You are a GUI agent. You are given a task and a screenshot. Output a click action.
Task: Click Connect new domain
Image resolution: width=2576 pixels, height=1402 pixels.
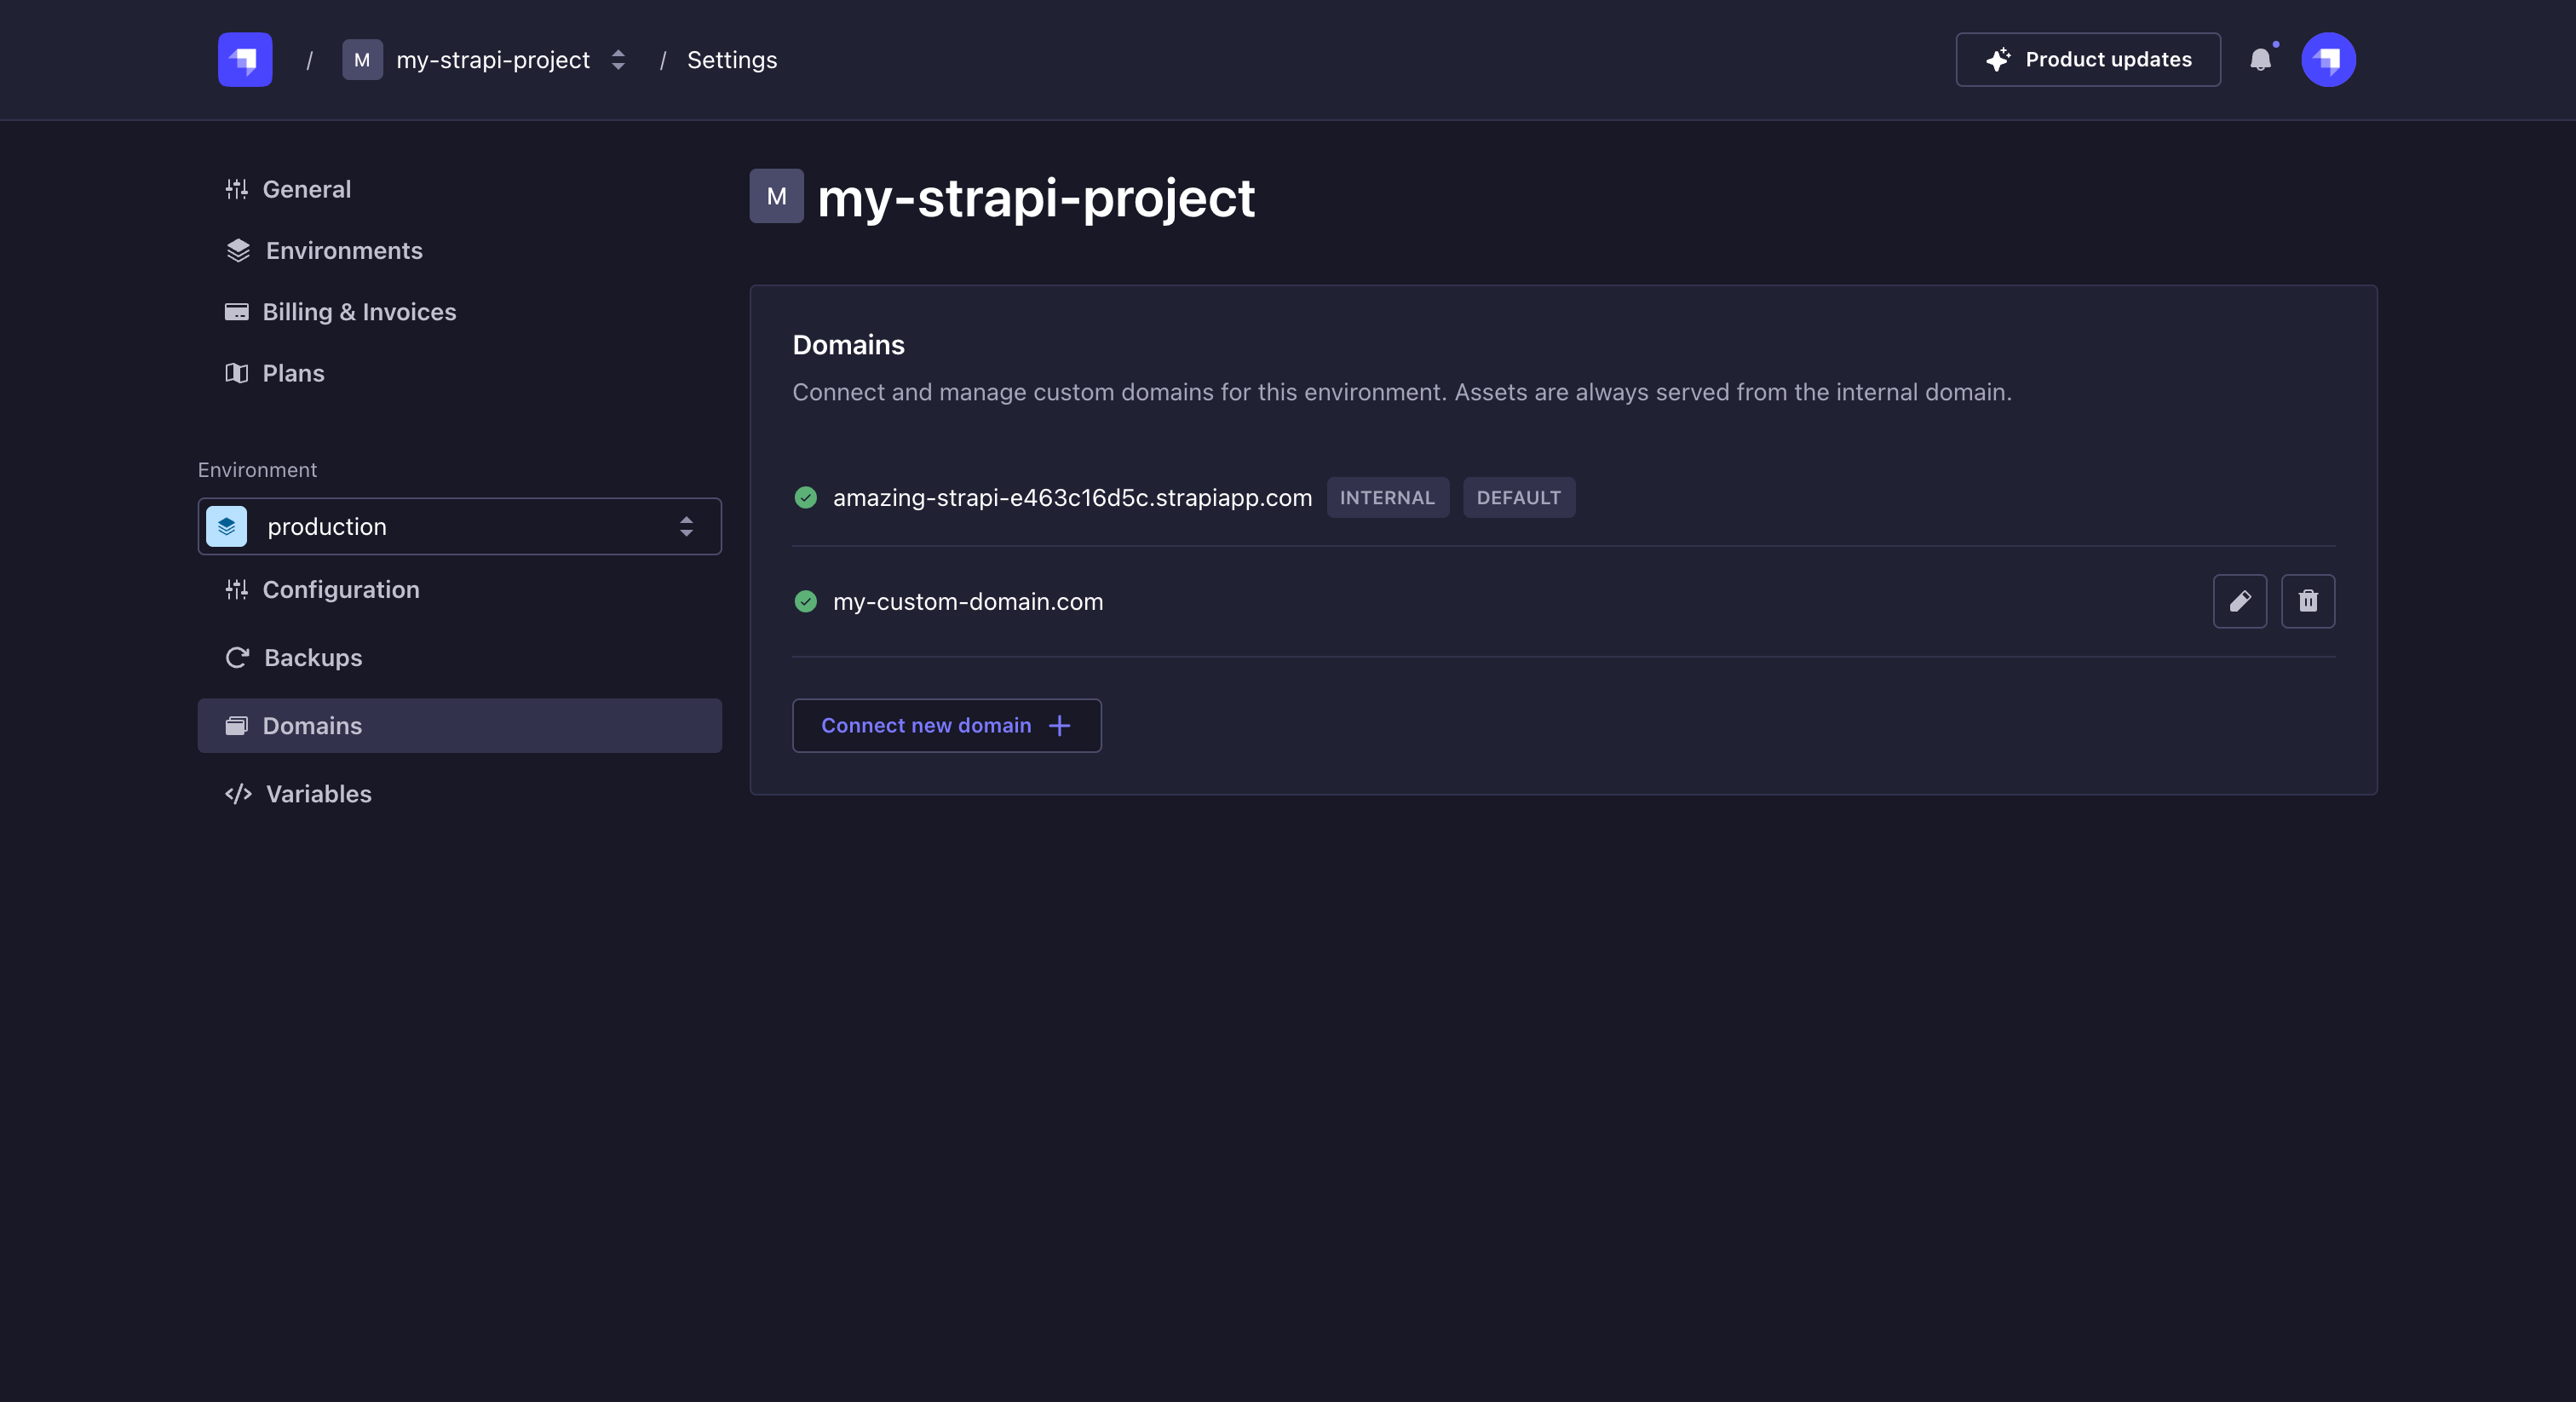(x=946, y=726)
